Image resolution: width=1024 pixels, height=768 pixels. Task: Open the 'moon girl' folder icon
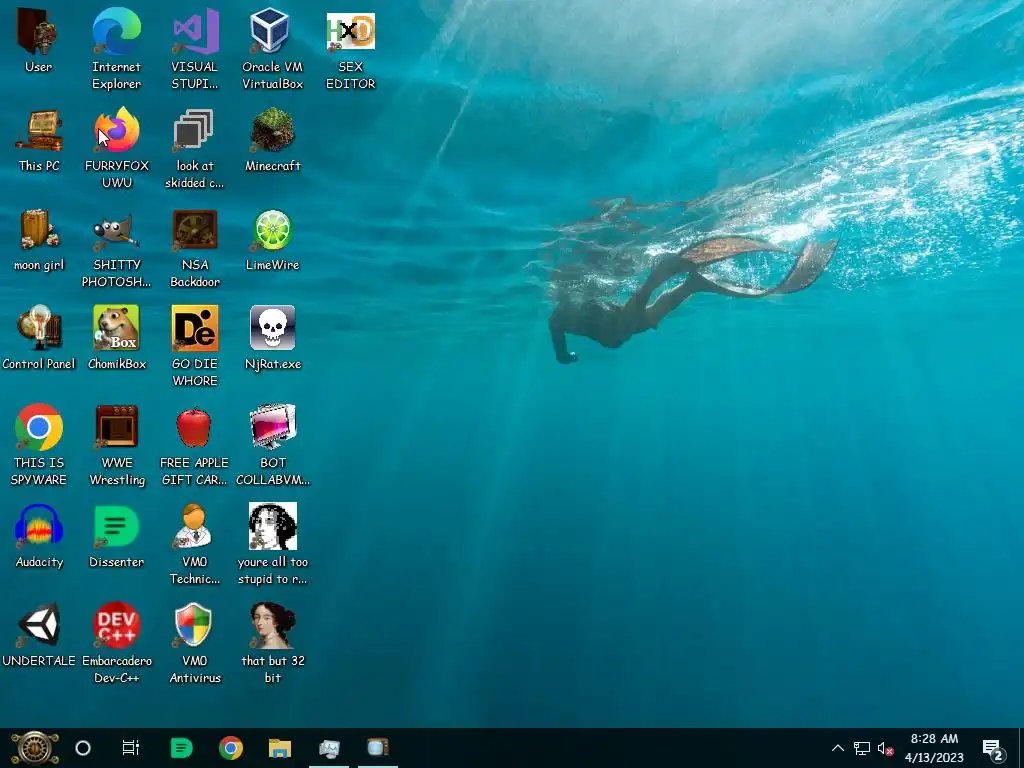(x=39, y=240)
